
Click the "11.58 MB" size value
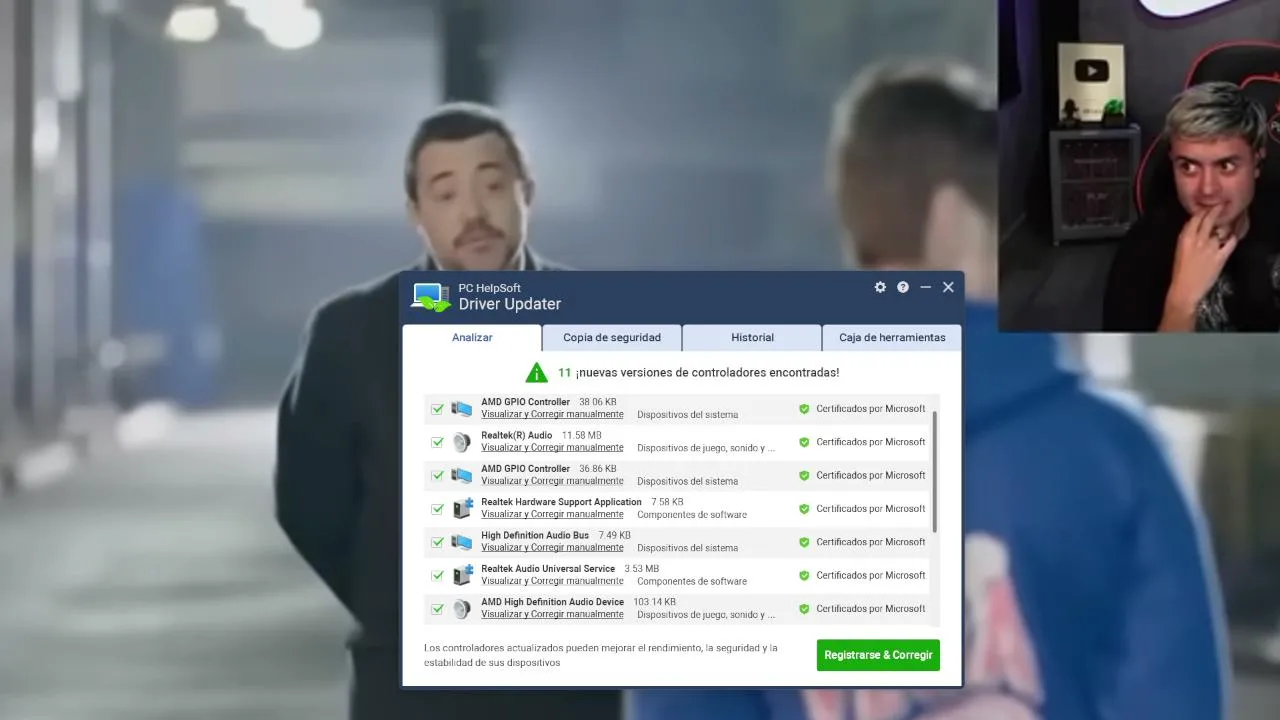(582, 436)
